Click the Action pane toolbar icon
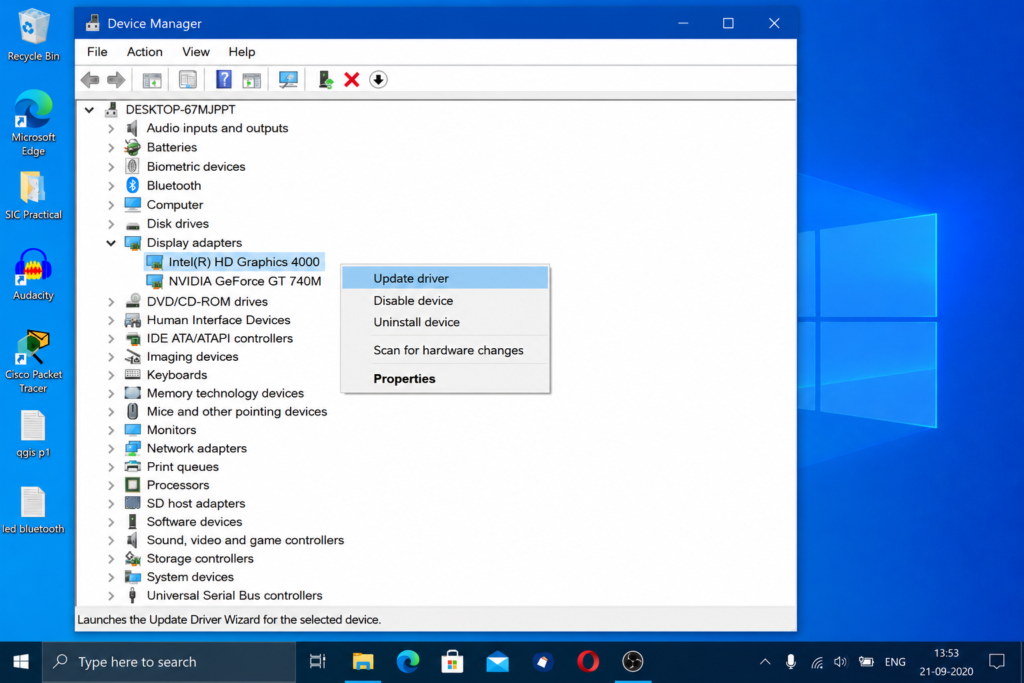The height and width of the screenshot is (683, 1024). 251,80
